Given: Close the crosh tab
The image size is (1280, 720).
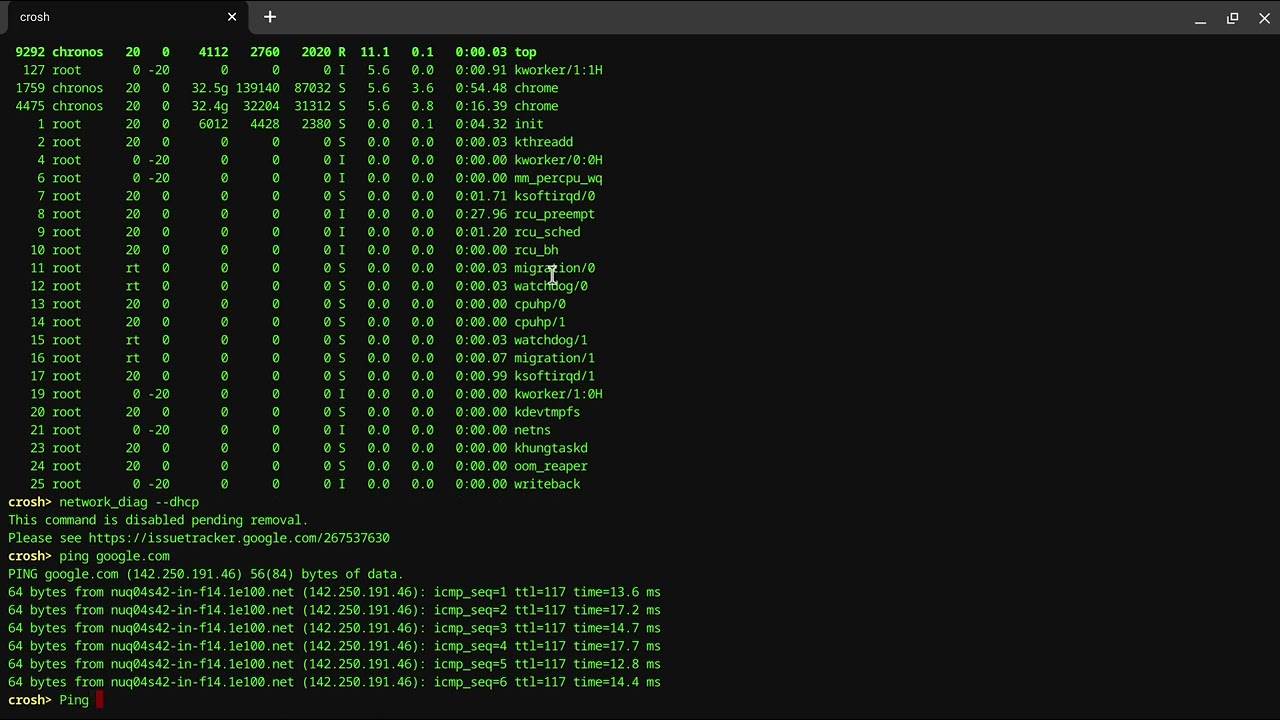Looking at the screenshot, I should point(232,17).
